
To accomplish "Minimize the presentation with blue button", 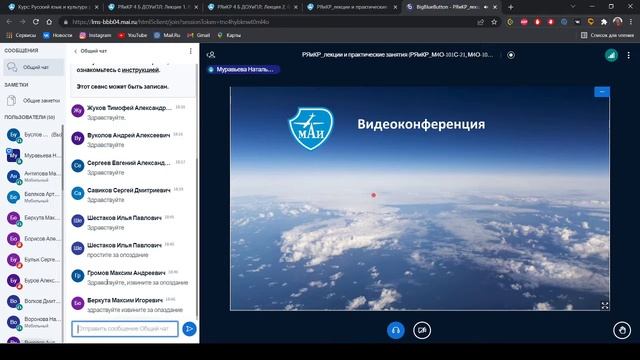I will click(x=602, y=92).
